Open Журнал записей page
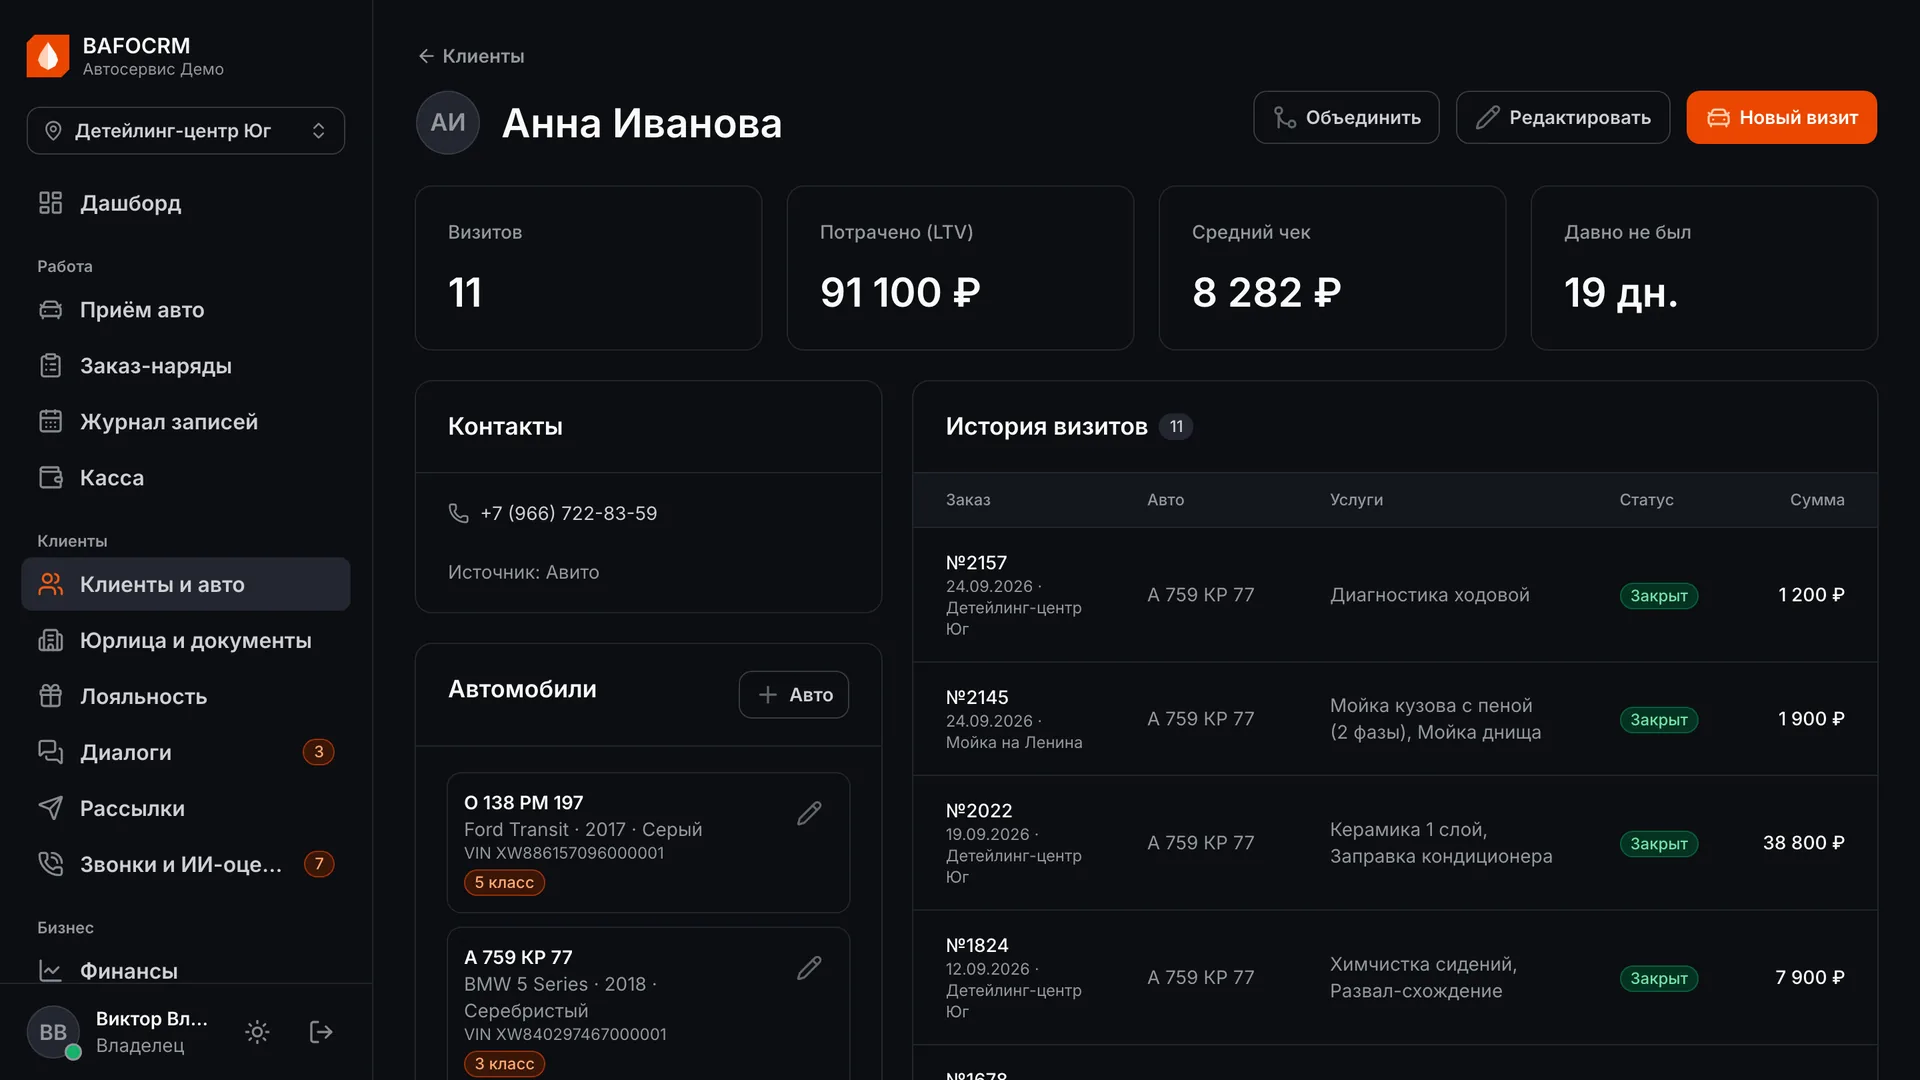This screenshot has width=1920, height=1080. point(186,422)
